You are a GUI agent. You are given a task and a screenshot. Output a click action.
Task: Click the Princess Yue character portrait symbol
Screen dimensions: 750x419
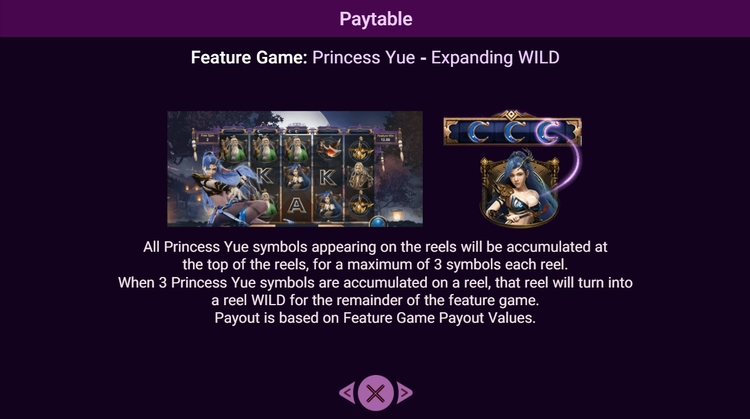pos(520,188)
